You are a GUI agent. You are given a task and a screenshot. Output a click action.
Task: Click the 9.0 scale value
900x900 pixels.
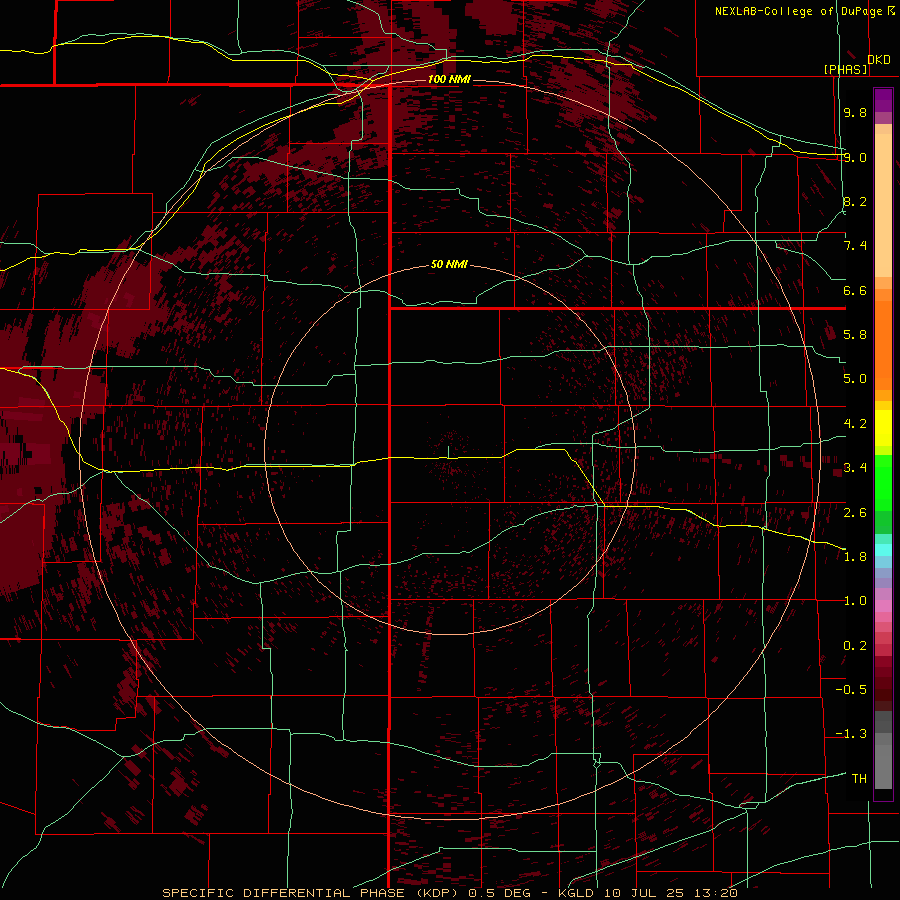[855, 157]
